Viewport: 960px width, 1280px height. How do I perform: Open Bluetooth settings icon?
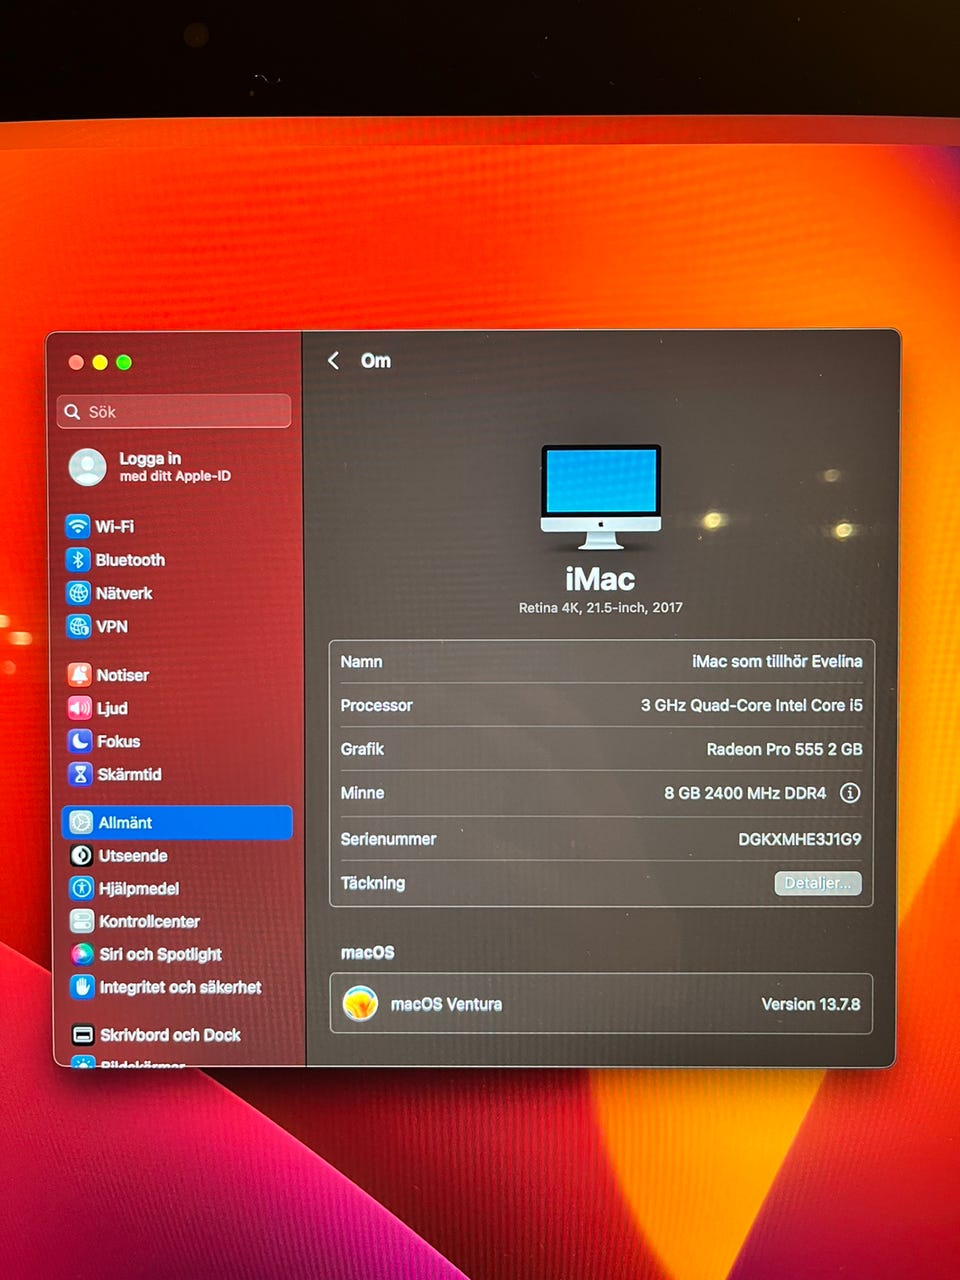point(78,560)
